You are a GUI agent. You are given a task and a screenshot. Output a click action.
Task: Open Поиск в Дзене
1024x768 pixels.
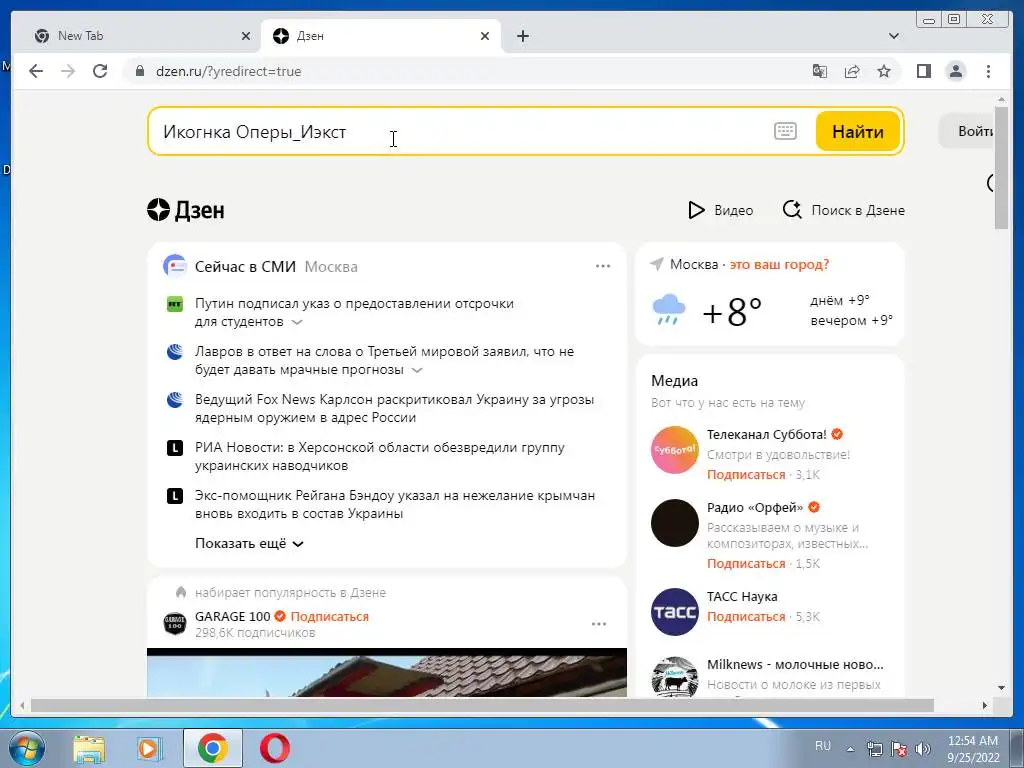843,210
